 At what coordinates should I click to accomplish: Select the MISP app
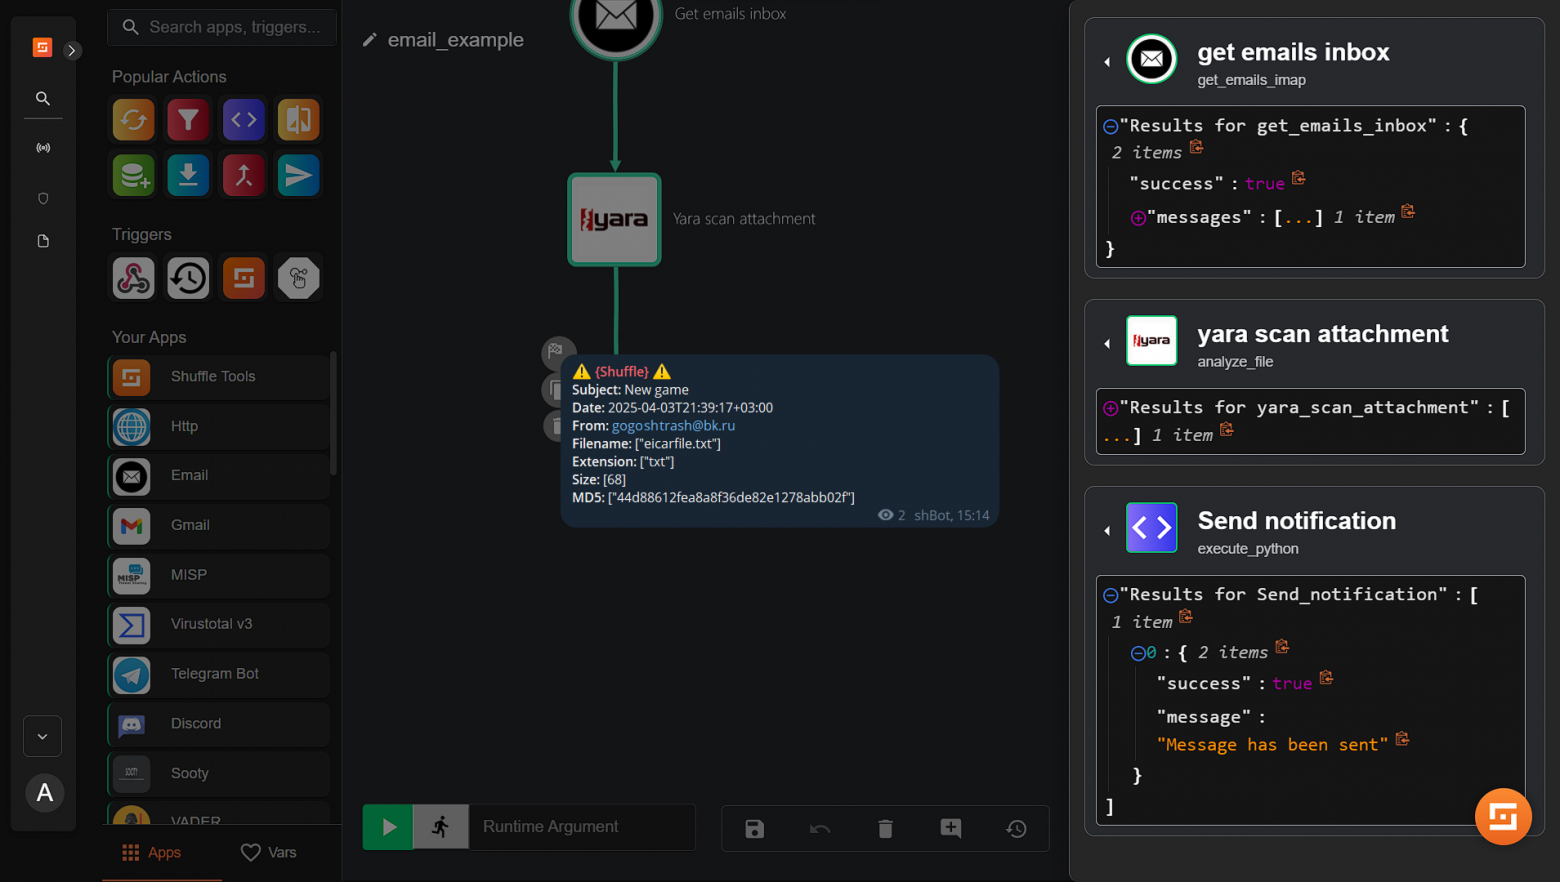coord(218,575)
